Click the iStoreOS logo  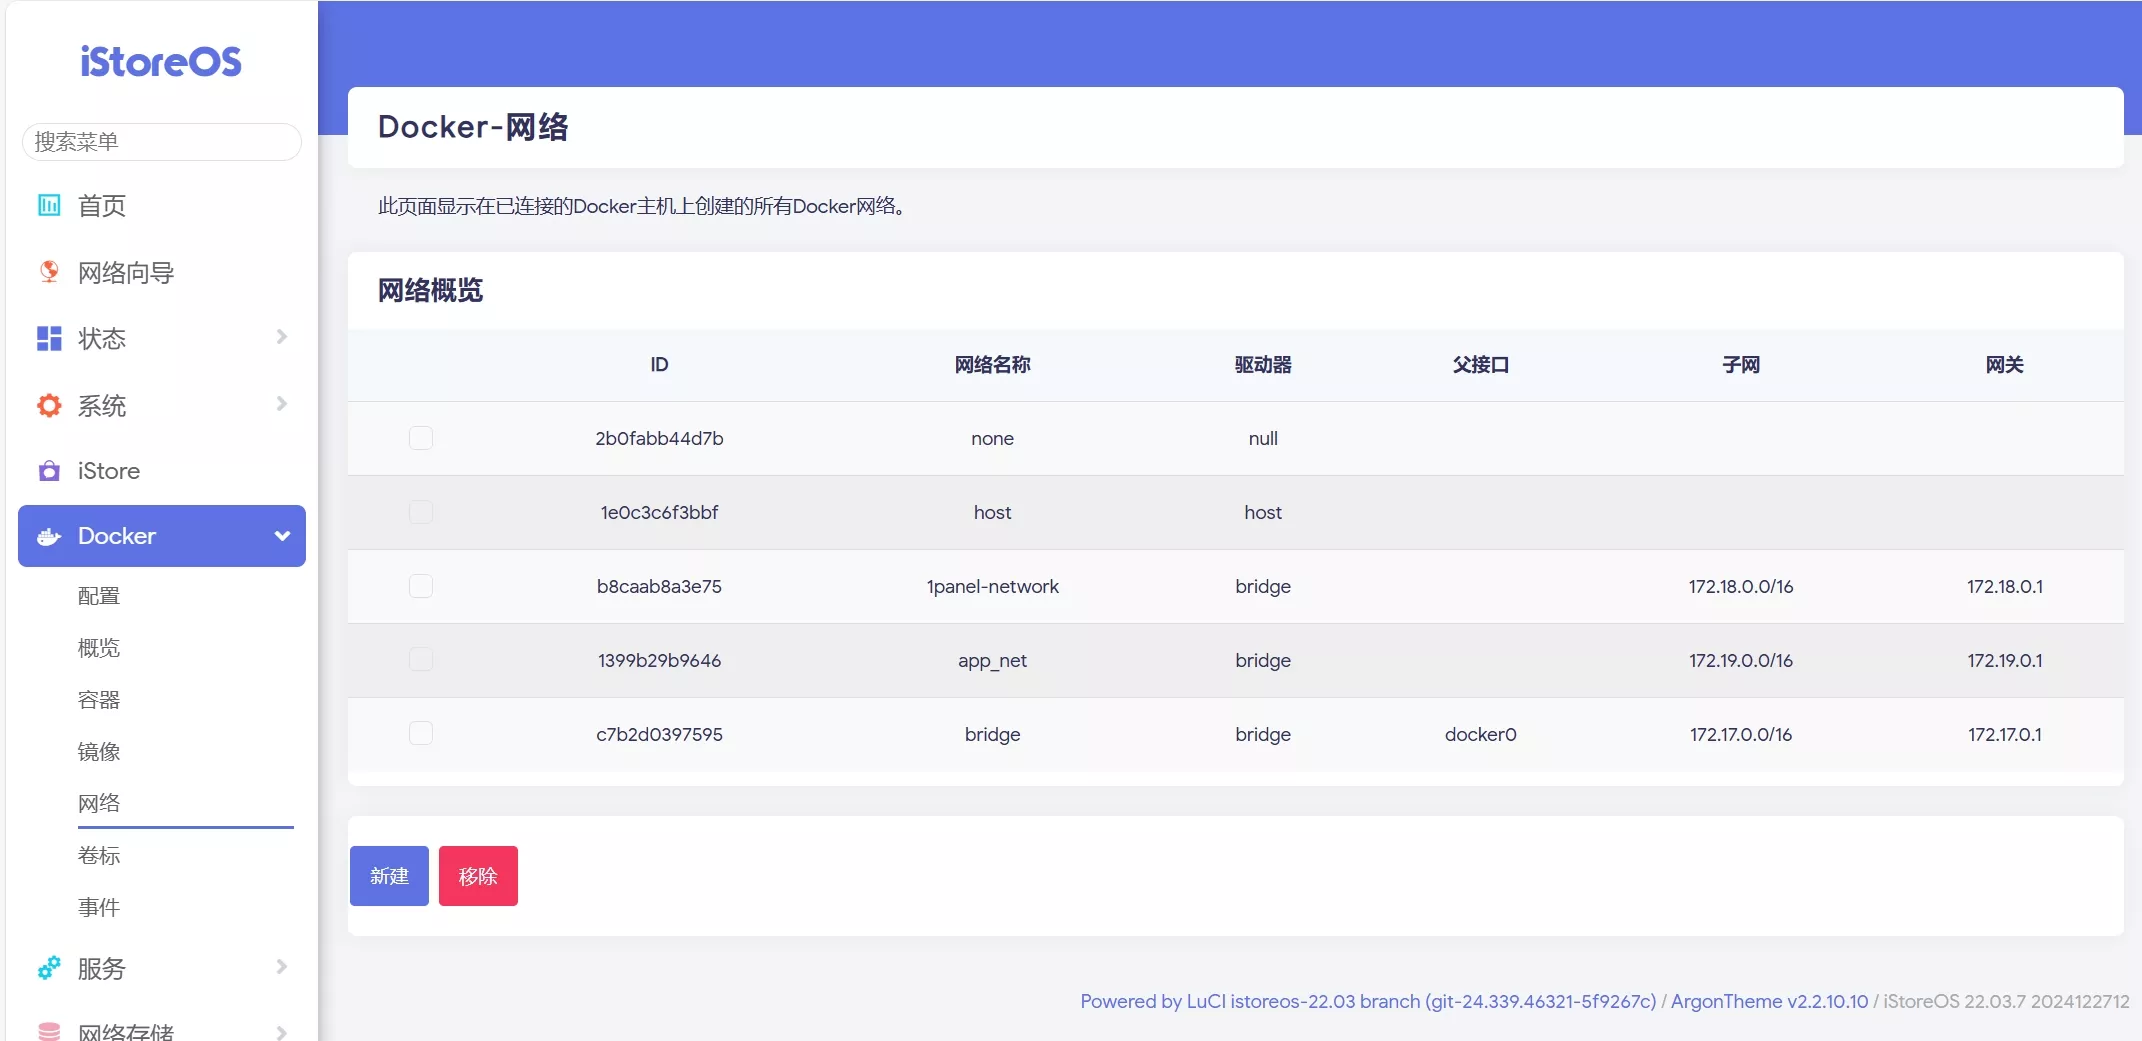(161, 62)
